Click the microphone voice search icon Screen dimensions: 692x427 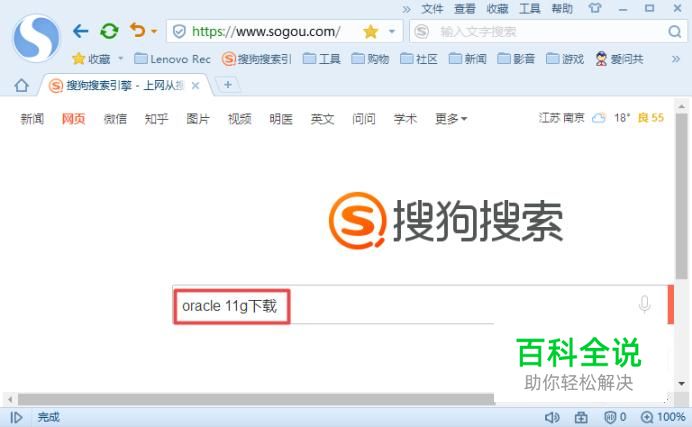pos(644,304)
